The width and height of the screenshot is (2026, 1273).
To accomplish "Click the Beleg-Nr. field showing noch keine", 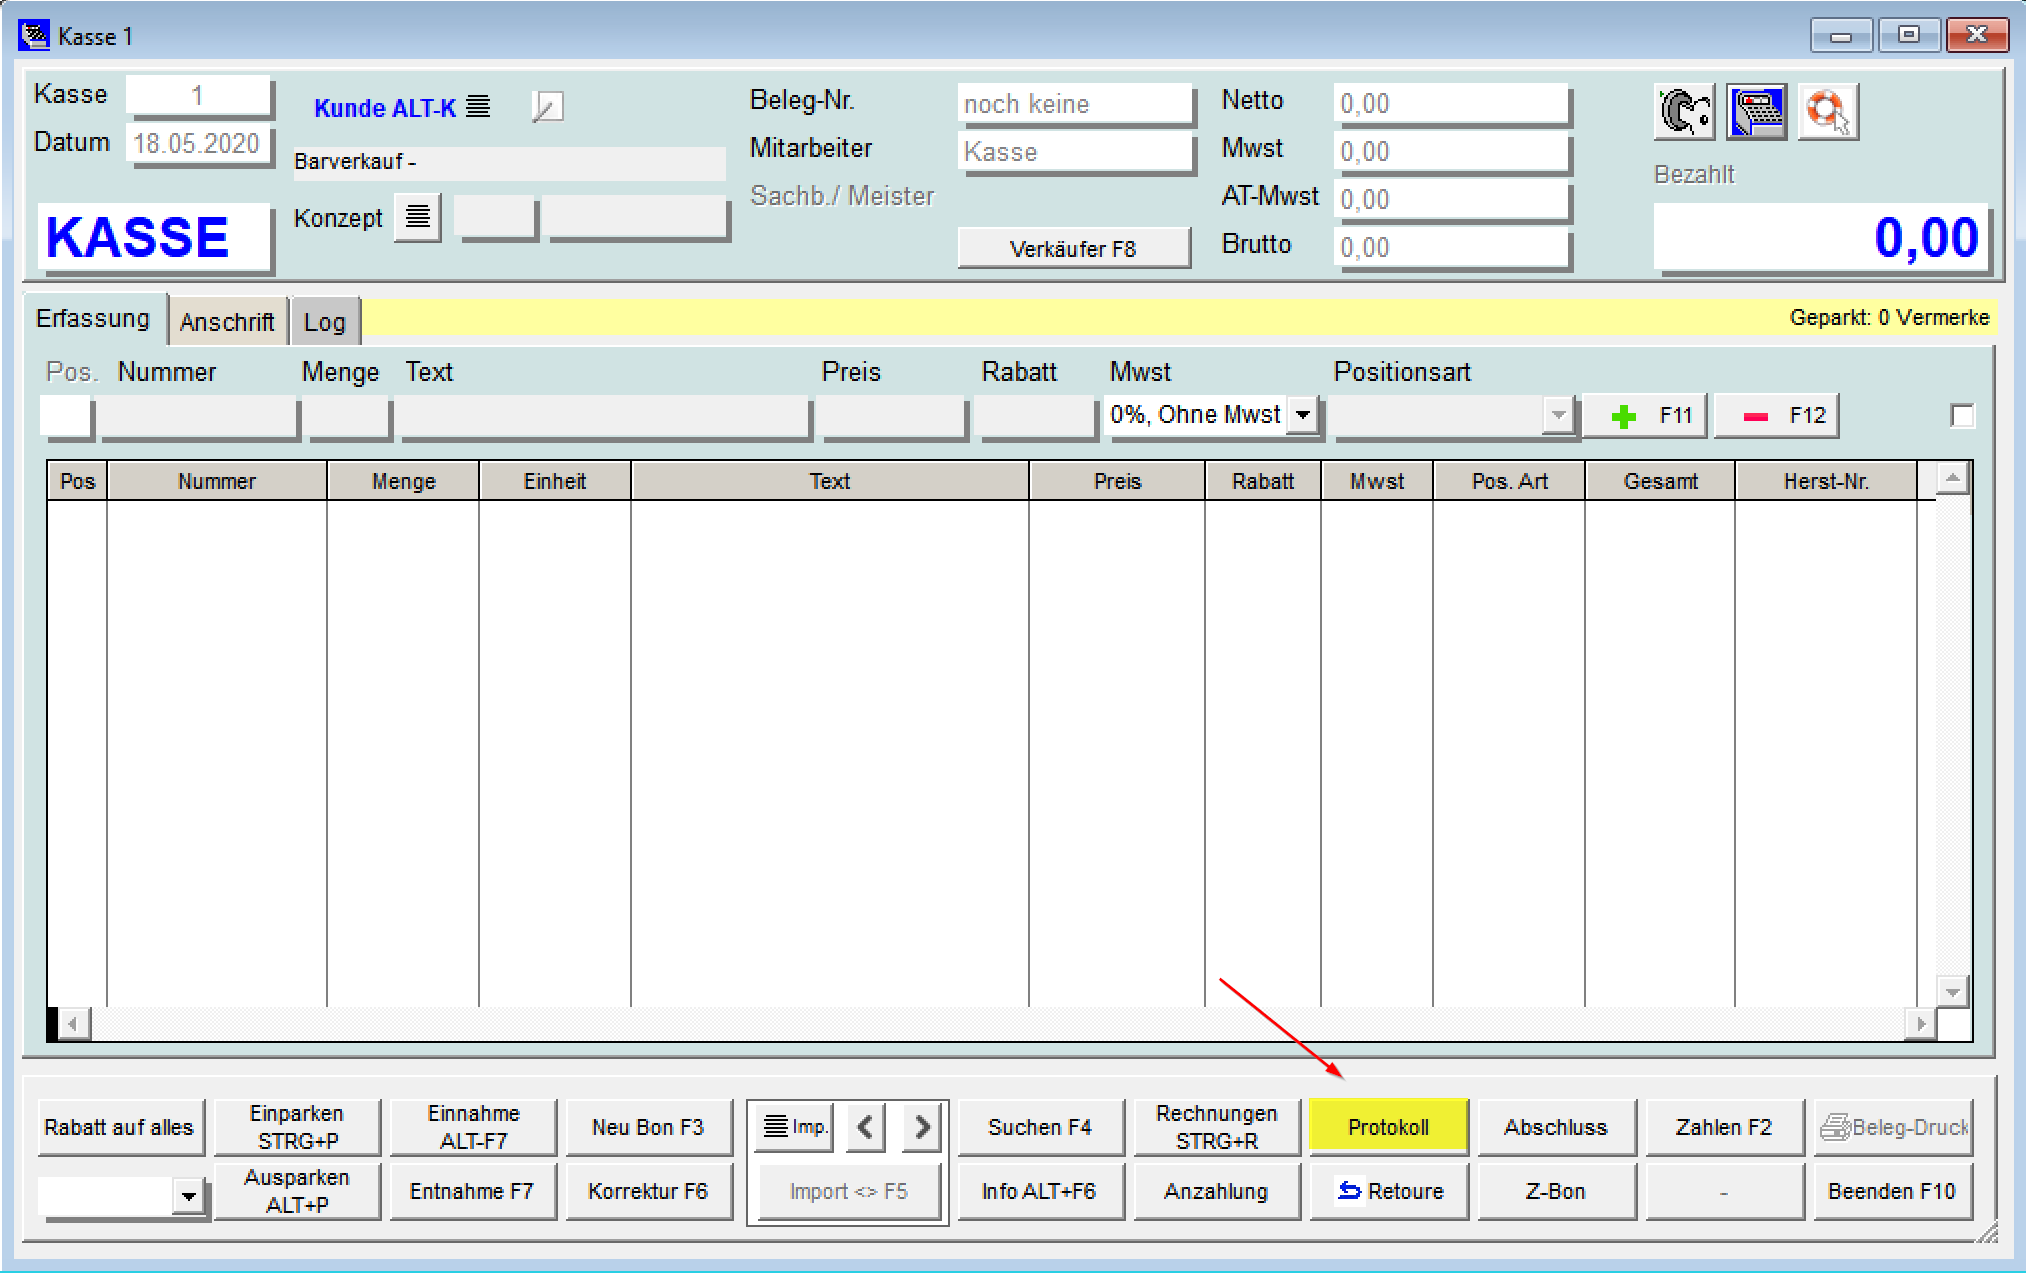I will [x=1075, y=104].
